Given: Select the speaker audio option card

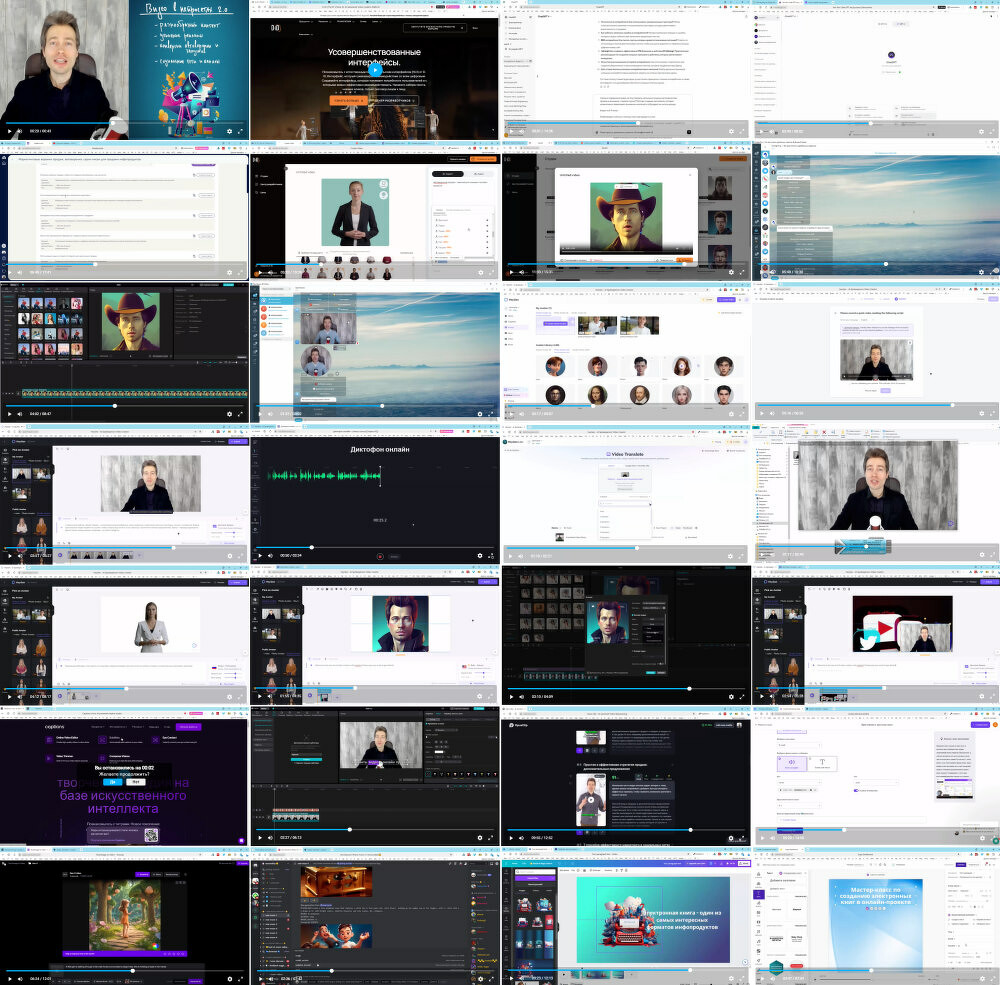Looking at the screenshot, I should (794, 762).
